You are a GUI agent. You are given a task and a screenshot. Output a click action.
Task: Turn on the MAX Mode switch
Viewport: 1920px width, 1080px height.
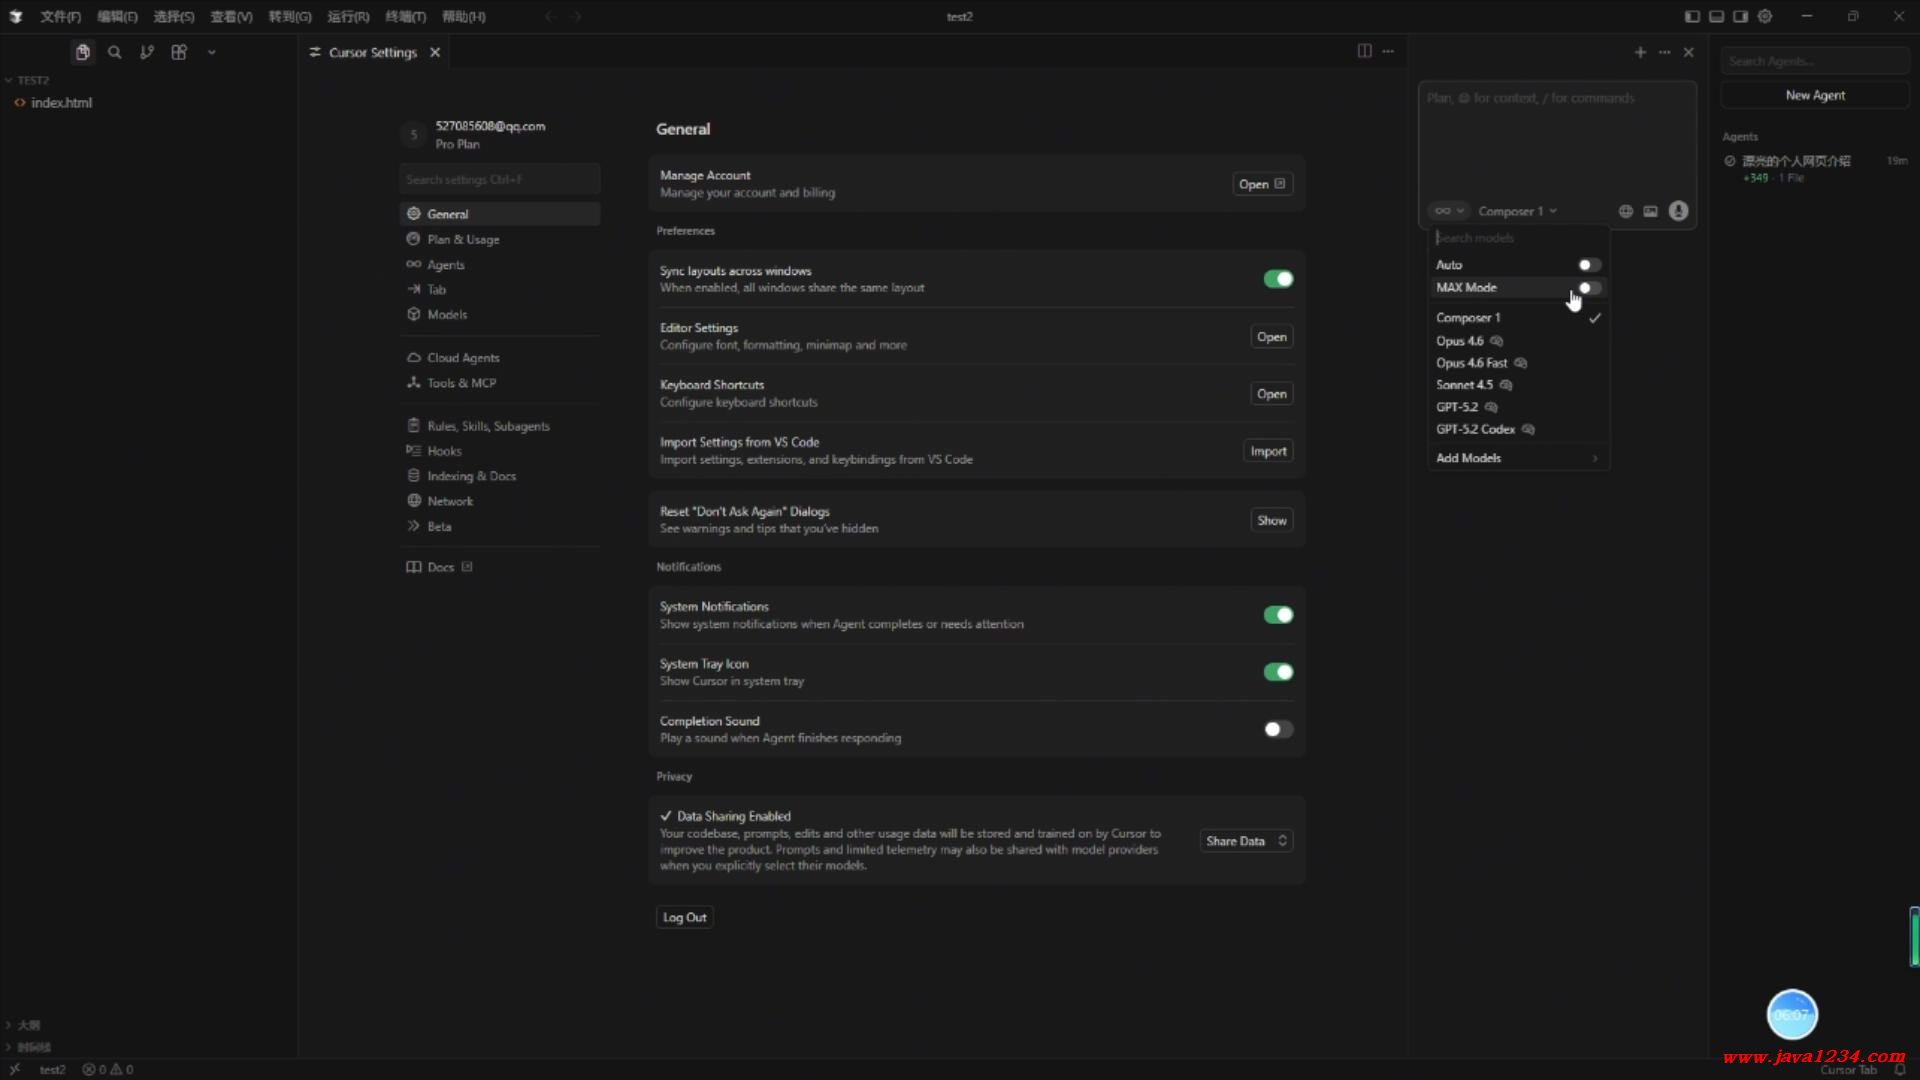[1589, 288]
